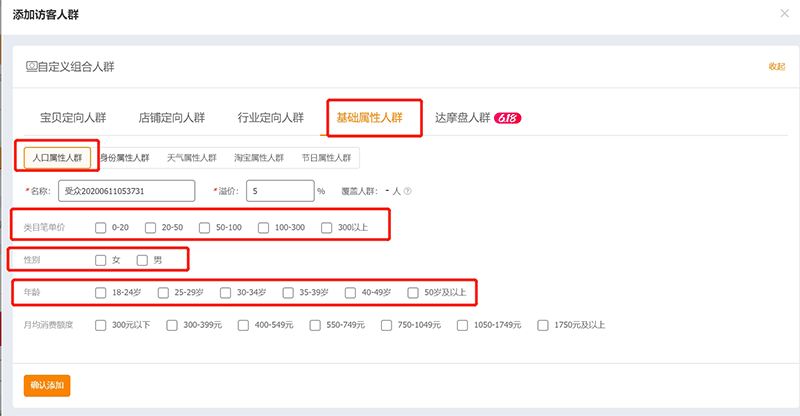Click the 确认添加 button
The image size is (800, 416).
47,384
